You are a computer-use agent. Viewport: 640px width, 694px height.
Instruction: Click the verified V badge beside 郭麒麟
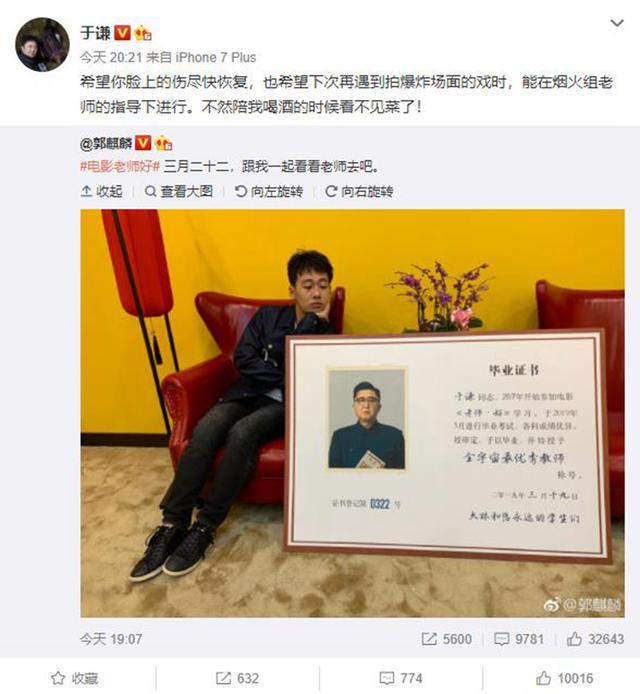[x=143, y=143]
